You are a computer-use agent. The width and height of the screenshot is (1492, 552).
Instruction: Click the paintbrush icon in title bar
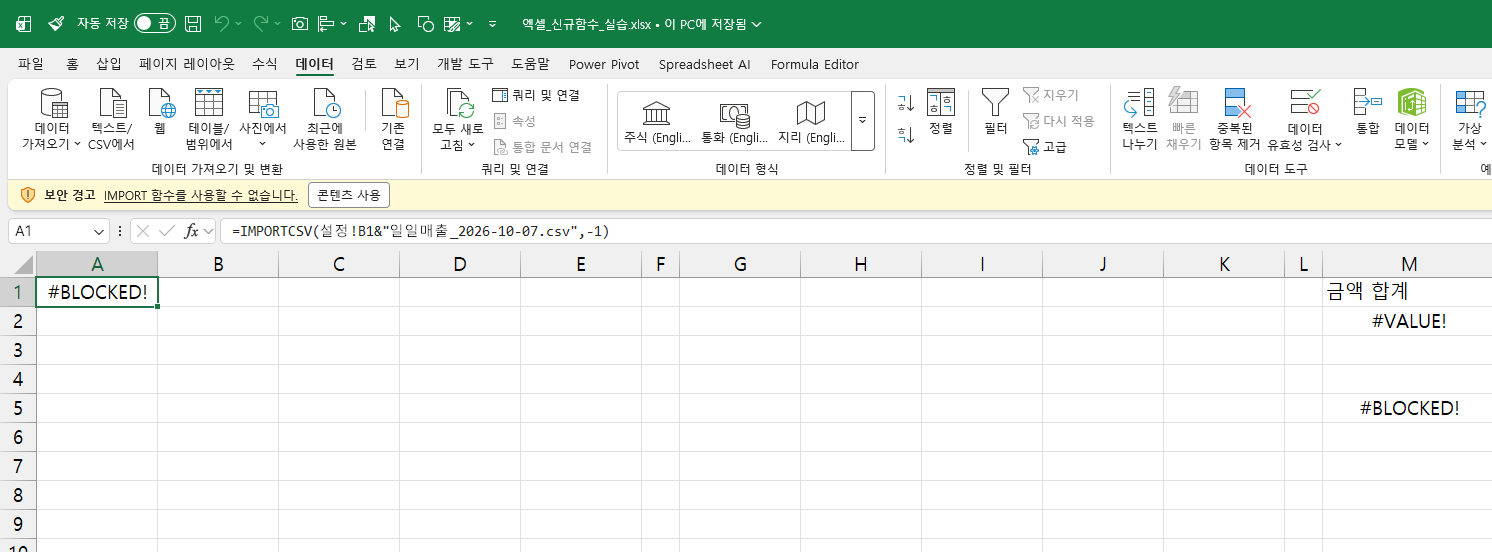[56, 23]
